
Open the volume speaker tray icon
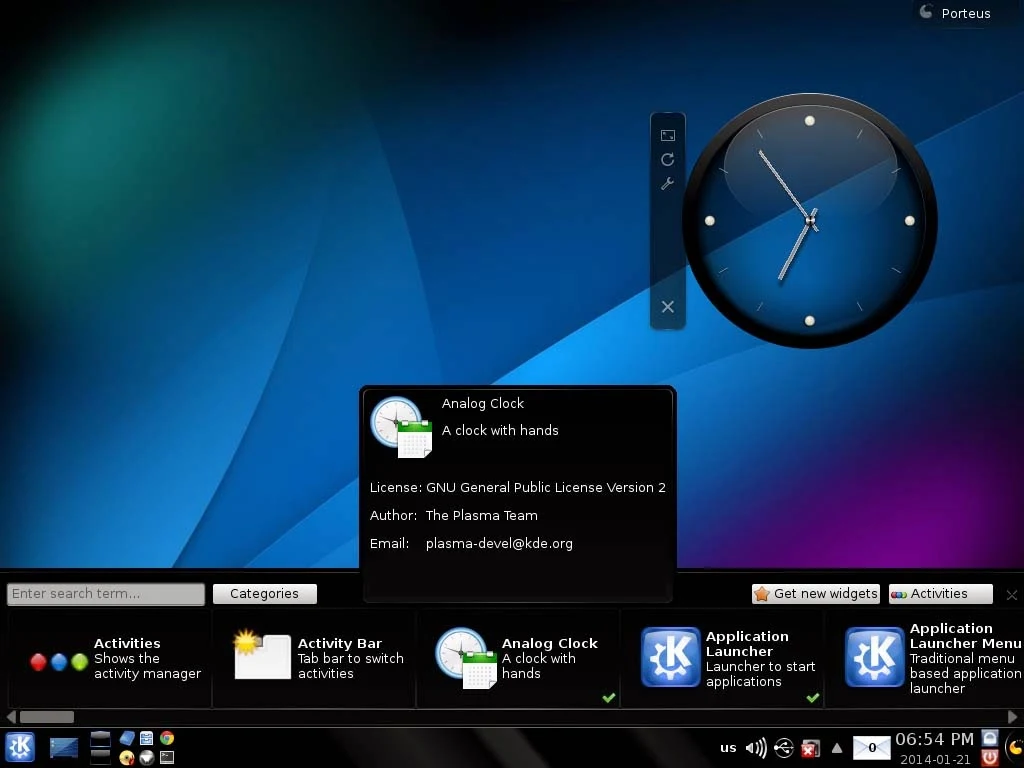pos(756,748)
